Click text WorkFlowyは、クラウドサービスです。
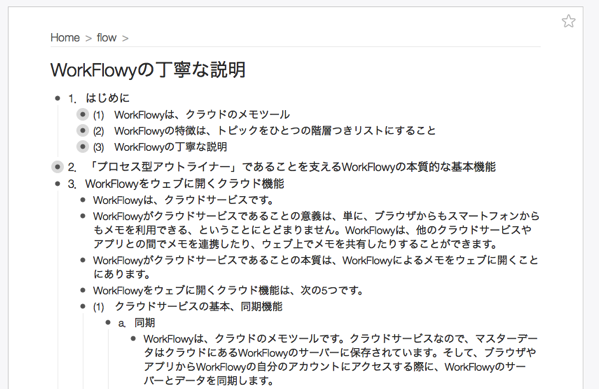Screen dimensions: 599x389 coord(184,200)
